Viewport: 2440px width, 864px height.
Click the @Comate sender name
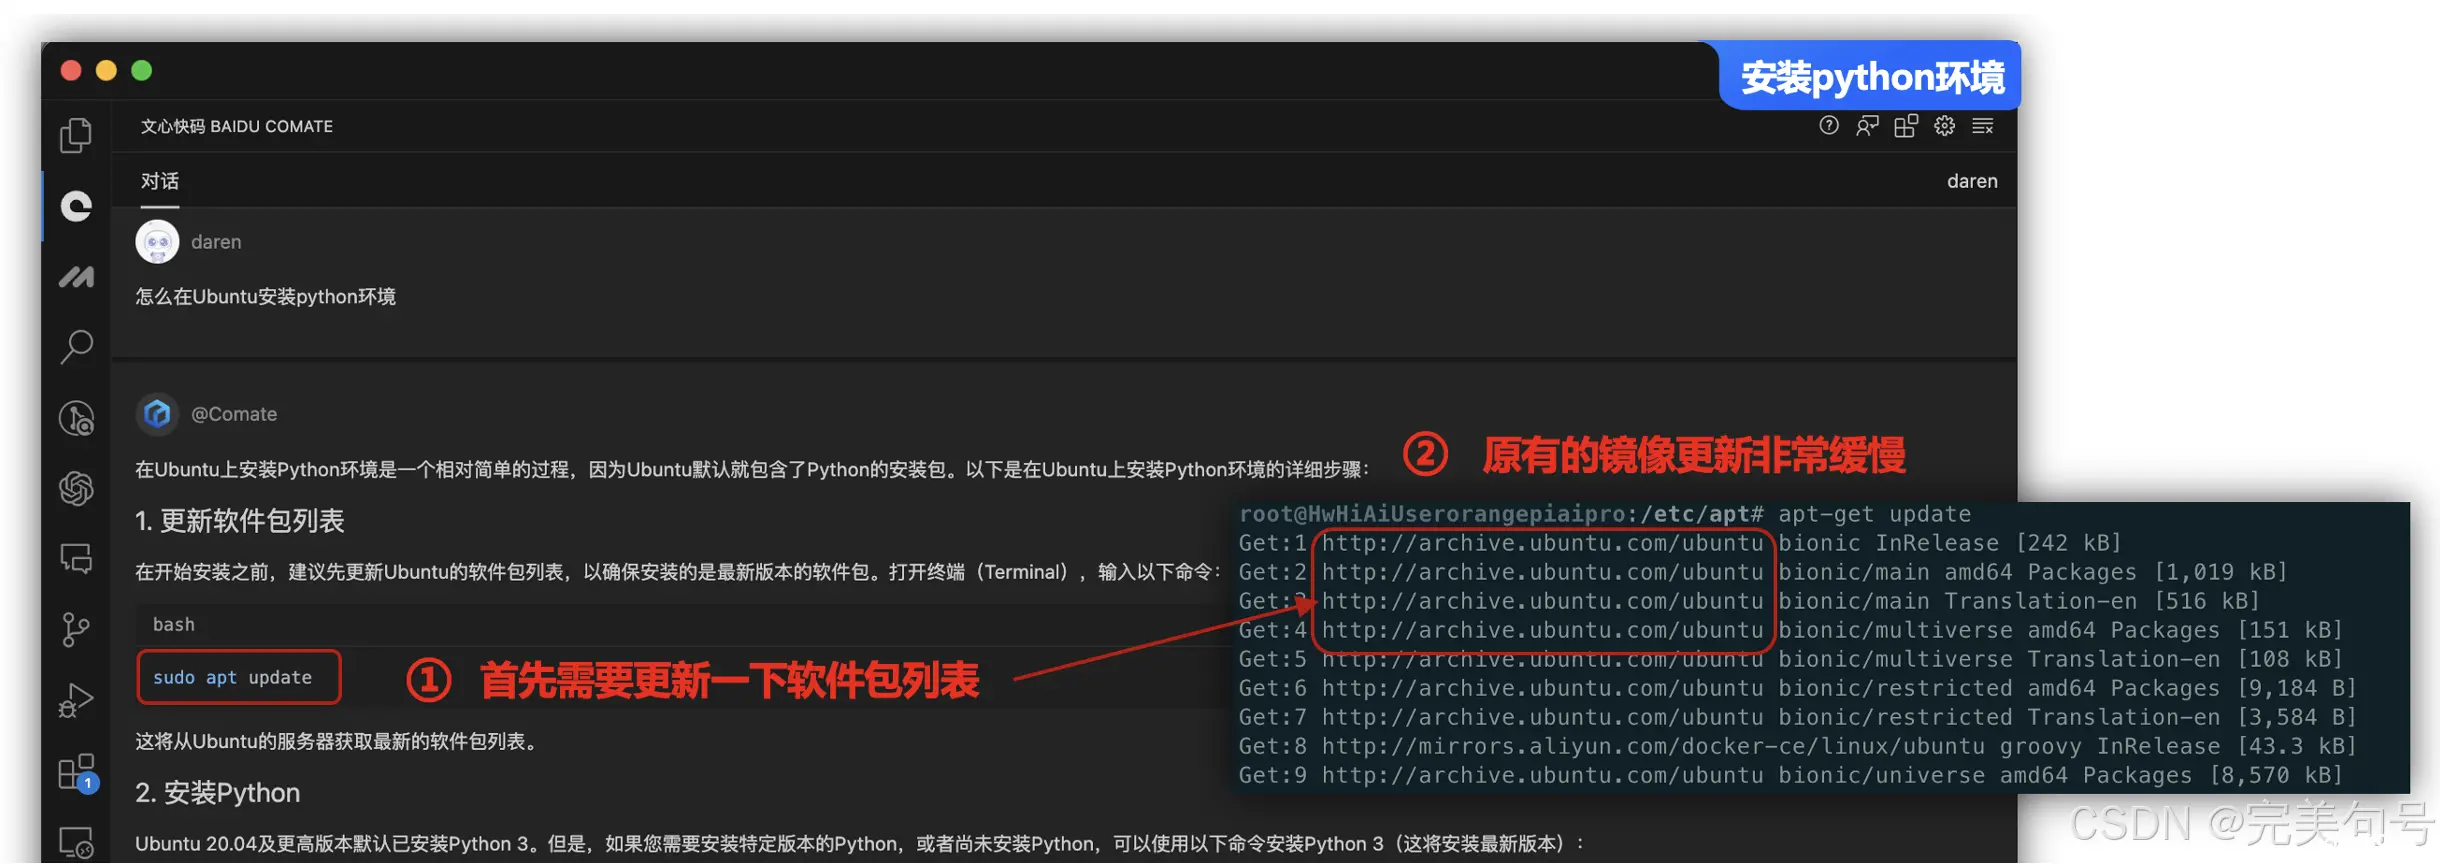[x=234, y=414]
